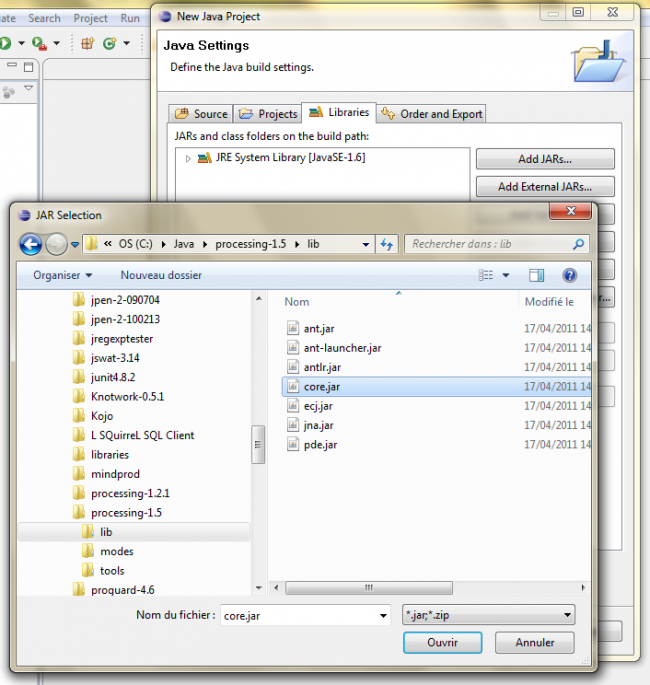Image resolution: width=650 pixels, height=685 pixels.
Task: Click the Modifié le column header
Action: click(x=549, y=302)
